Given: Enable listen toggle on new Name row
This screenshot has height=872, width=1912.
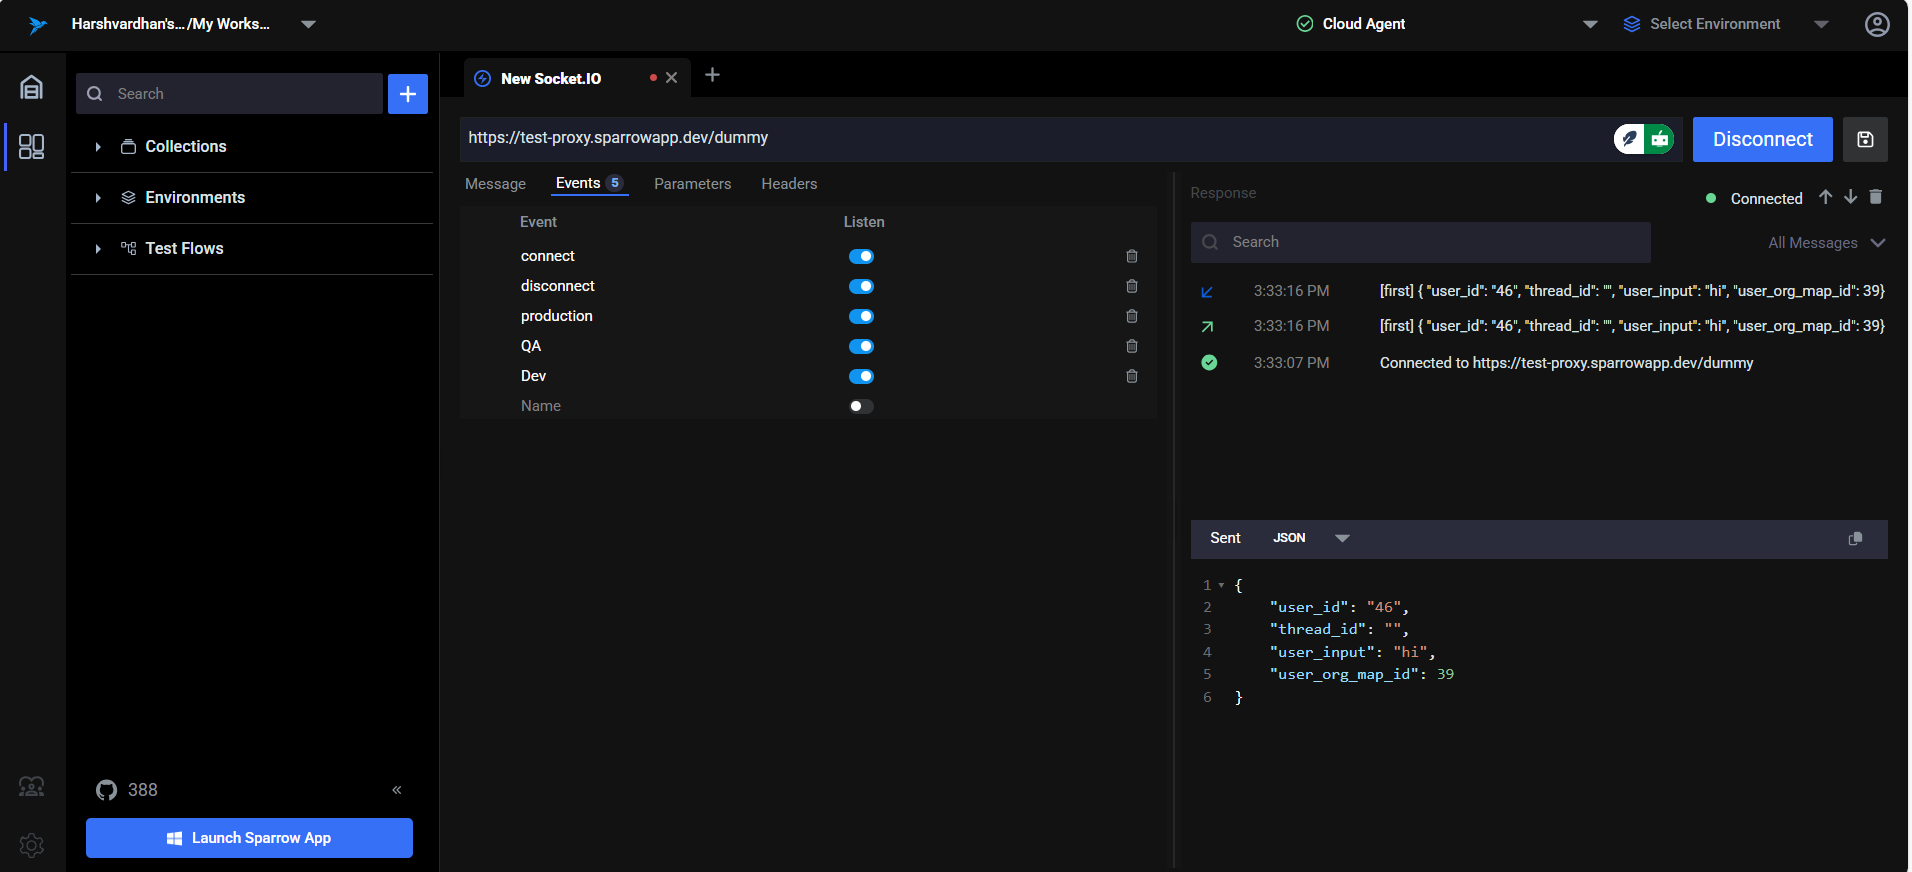Looking at the screenshot, I should pos(861,406).
